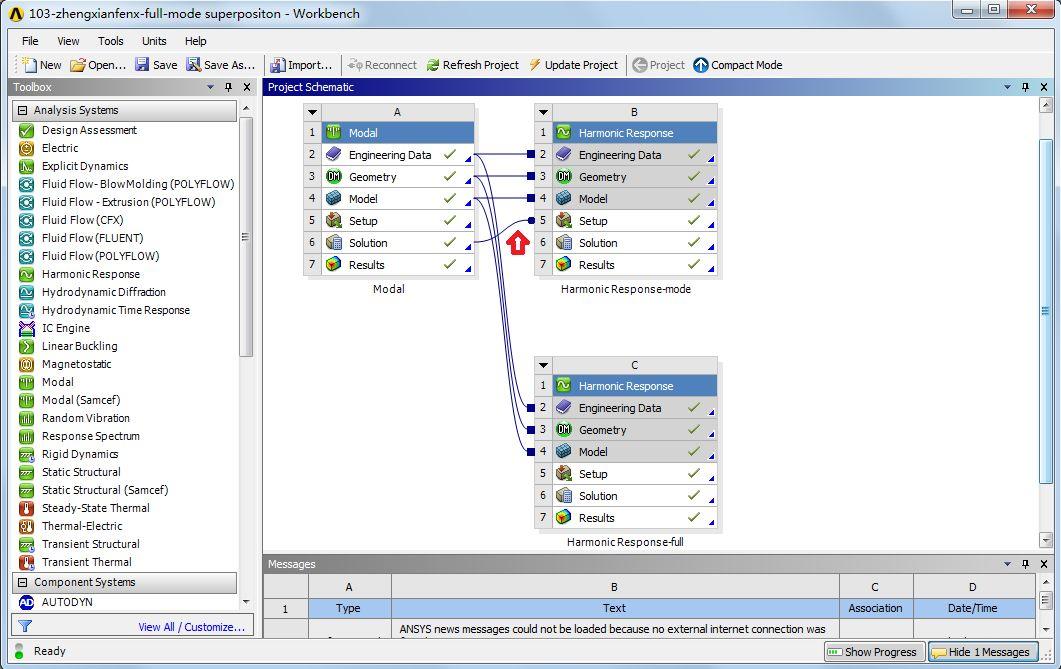The height and width of the screenshot is (669, 1061).
Task: Select Rigid Dynamics in Toolbox
Action: pyautogui.click(x=80, y=454)
